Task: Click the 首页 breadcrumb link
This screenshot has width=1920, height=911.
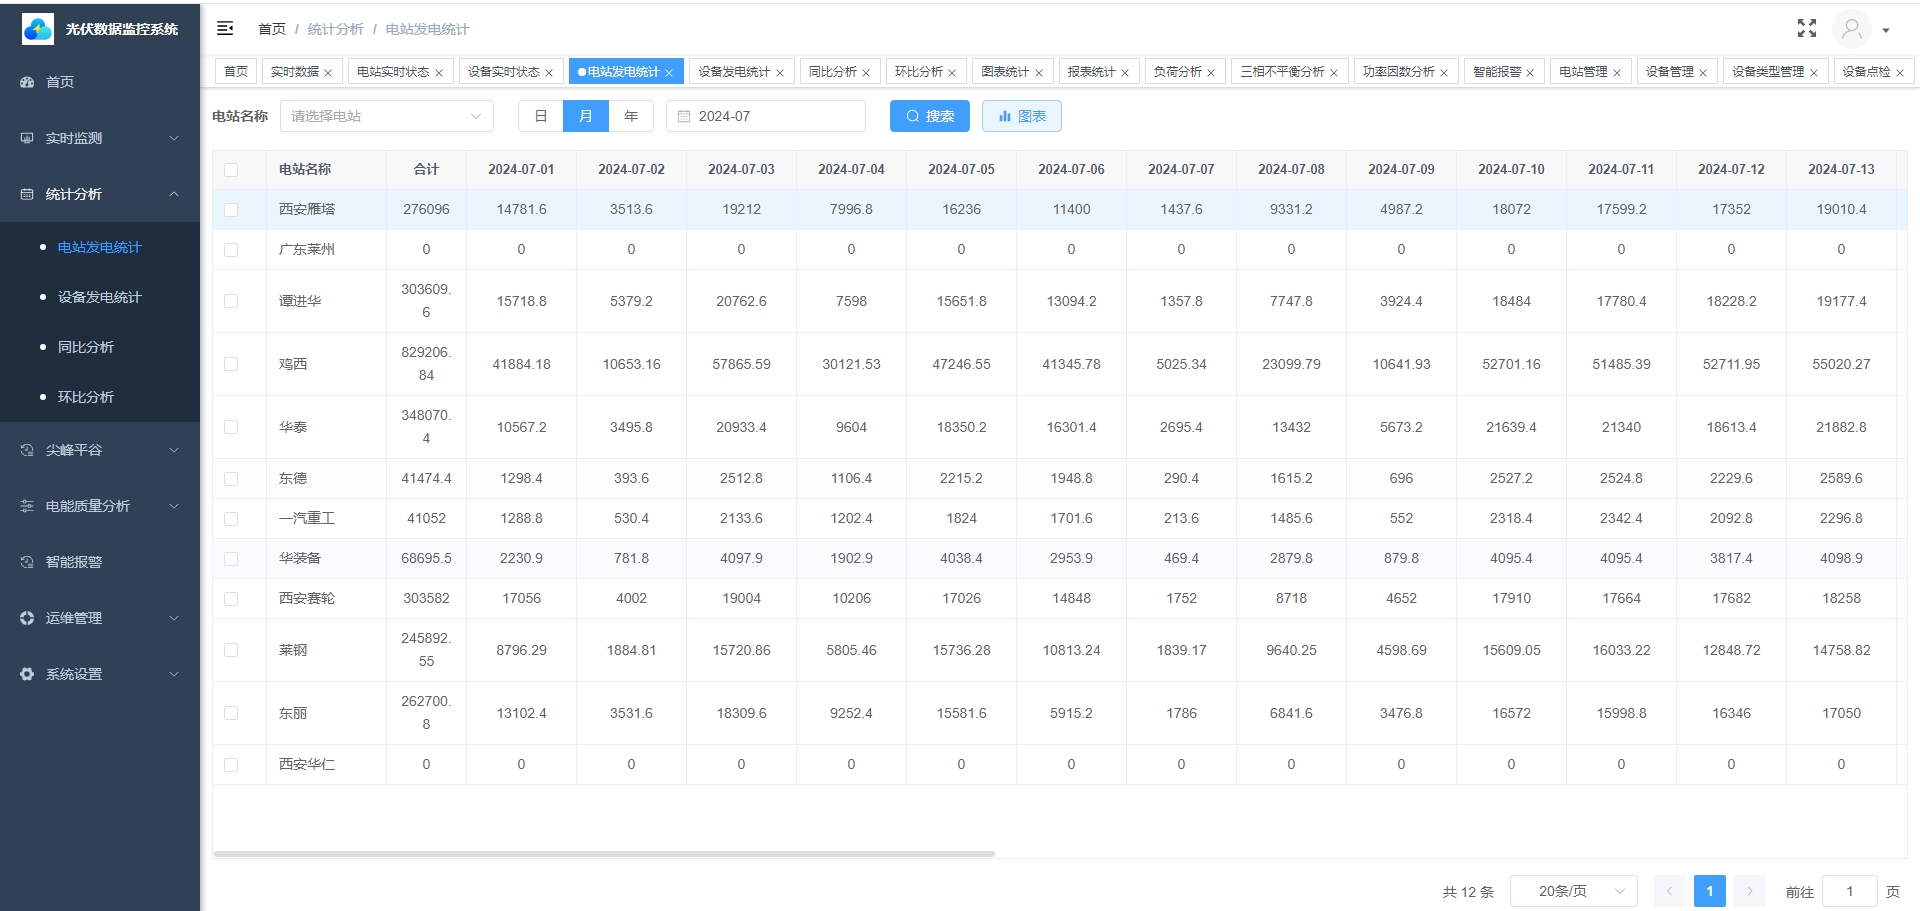Action: coord(272,29)
